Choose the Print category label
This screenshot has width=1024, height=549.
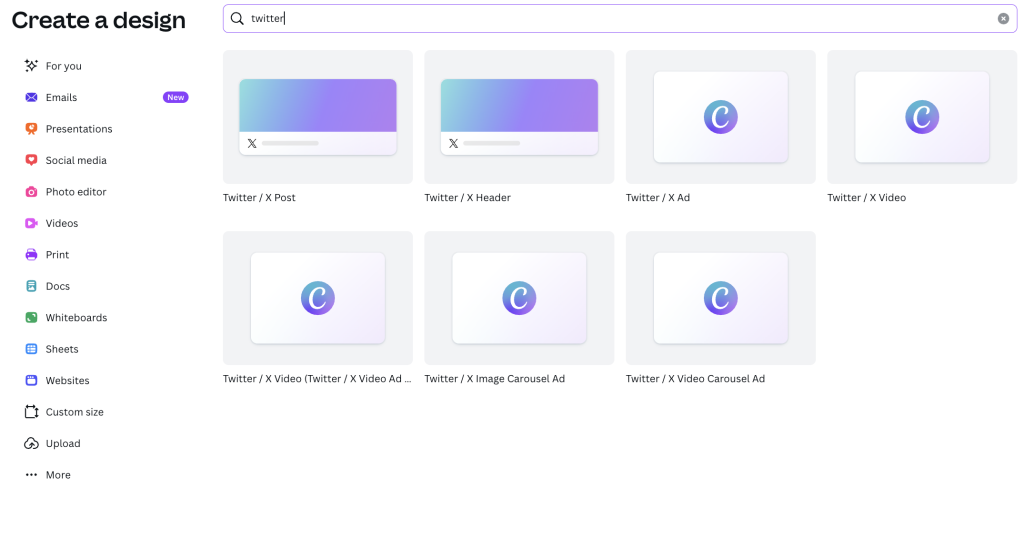pyautogui.click(x=57, y=255)
